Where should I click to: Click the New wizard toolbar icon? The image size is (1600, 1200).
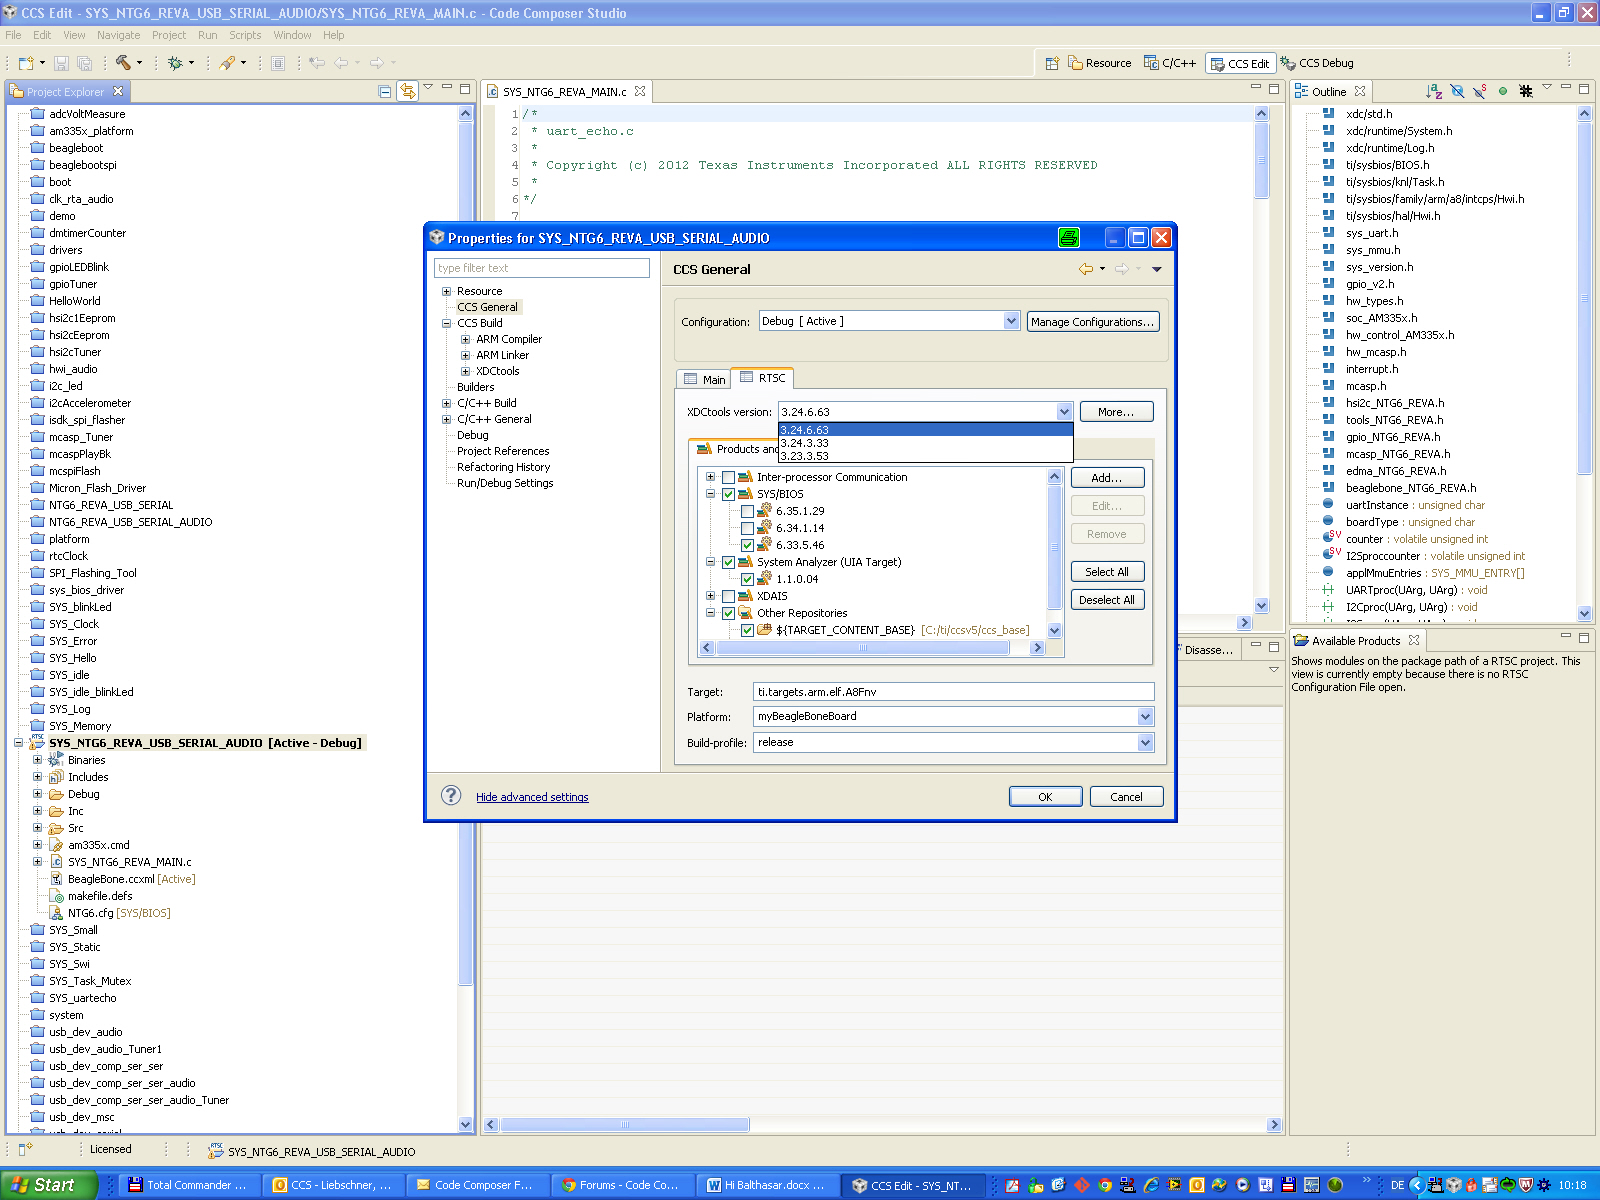[x=26, y=63]
